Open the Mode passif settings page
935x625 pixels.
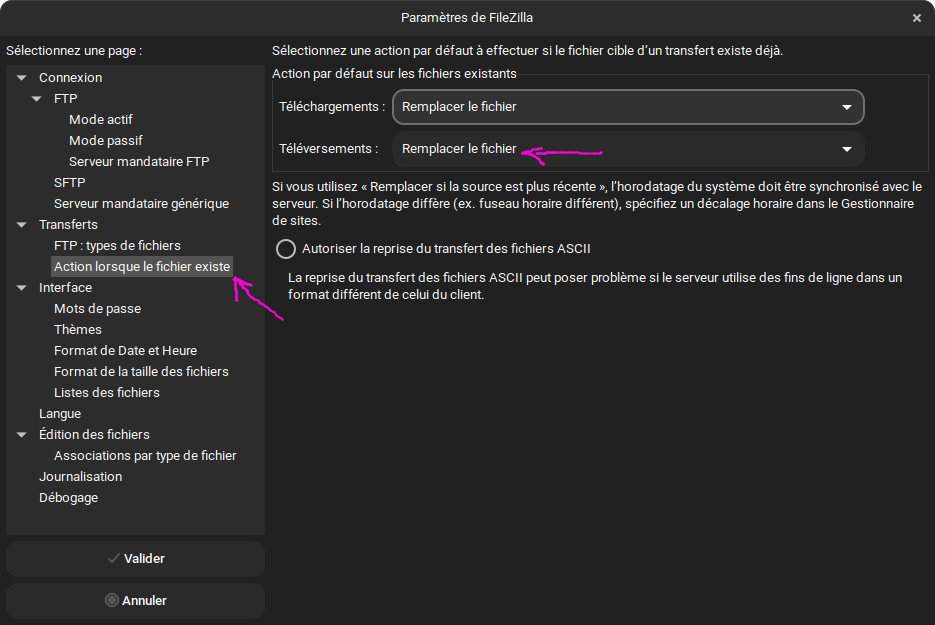pos(105,141)
